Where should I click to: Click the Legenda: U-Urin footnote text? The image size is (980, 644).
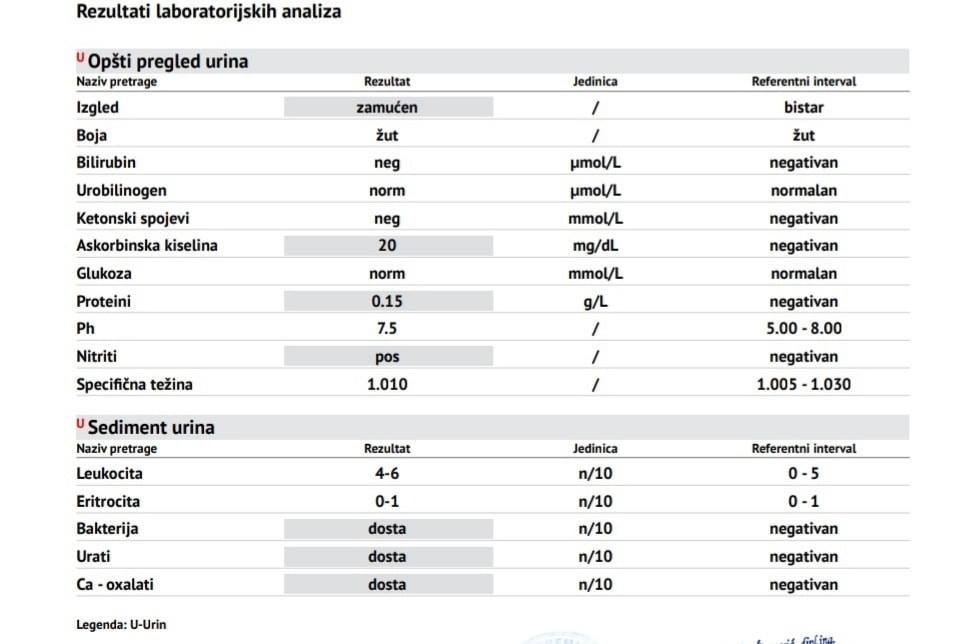[121, 625]
